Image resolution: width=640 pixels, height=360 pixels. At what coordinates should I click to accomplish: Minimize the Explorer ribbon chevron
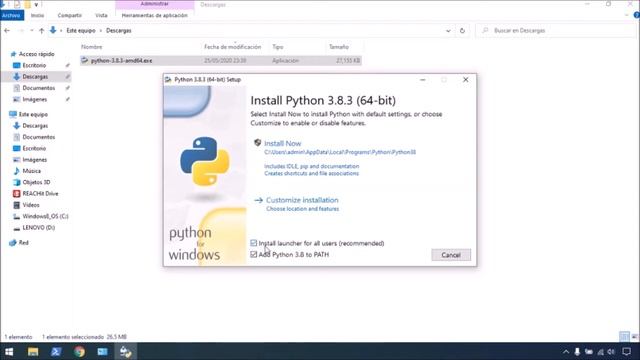(x=627, y=15)
